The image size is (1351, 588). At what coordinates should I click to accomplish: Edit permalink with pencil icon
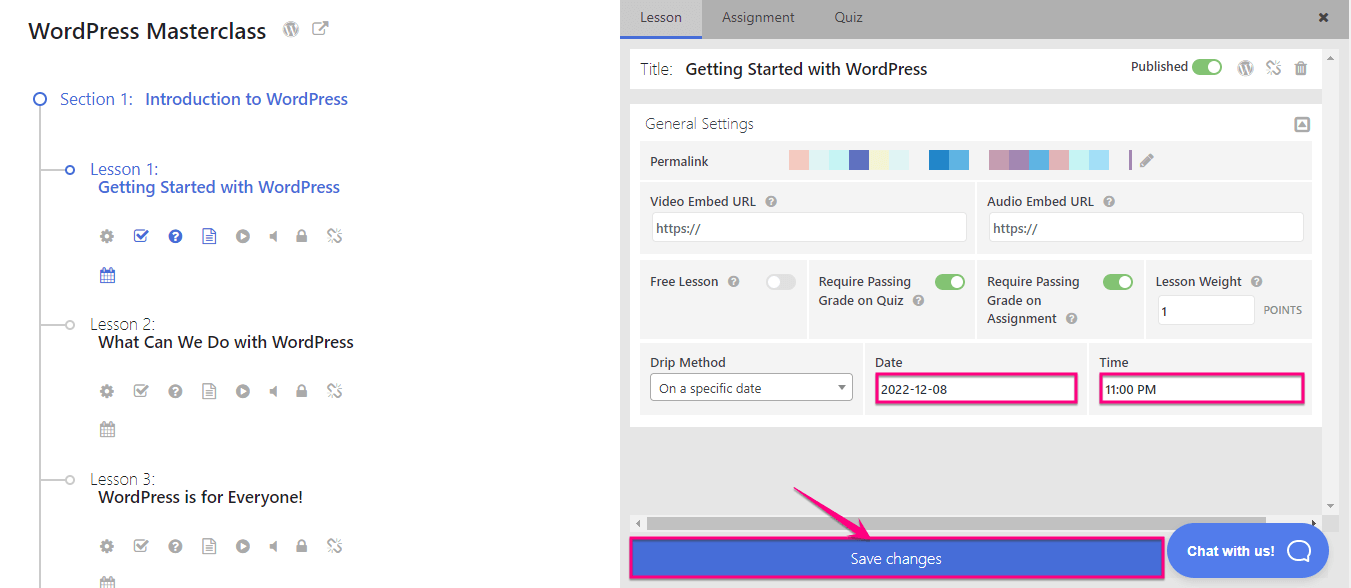[x=1147, y=160]
